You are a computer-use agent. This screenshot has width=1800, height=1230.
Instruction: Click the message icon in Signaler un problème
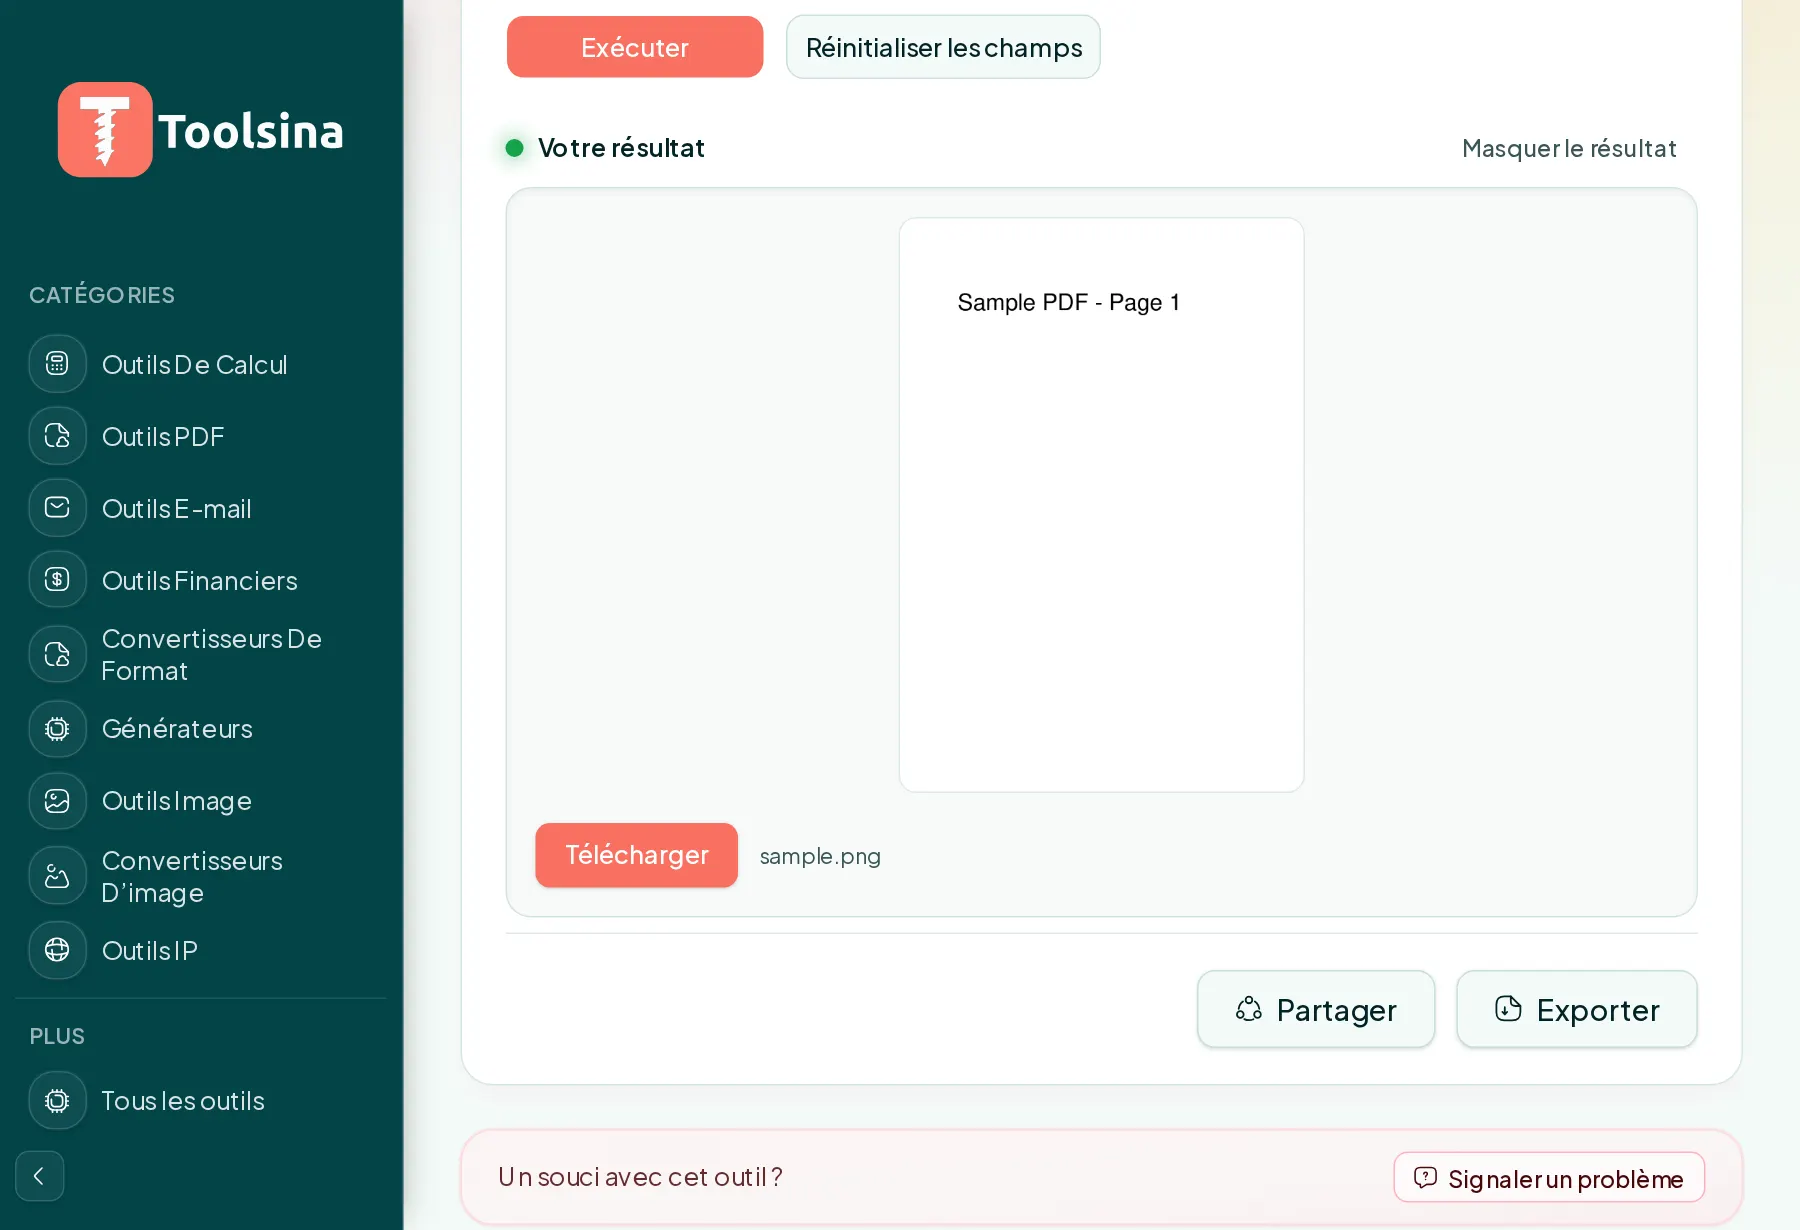tap(1426, 1178)
